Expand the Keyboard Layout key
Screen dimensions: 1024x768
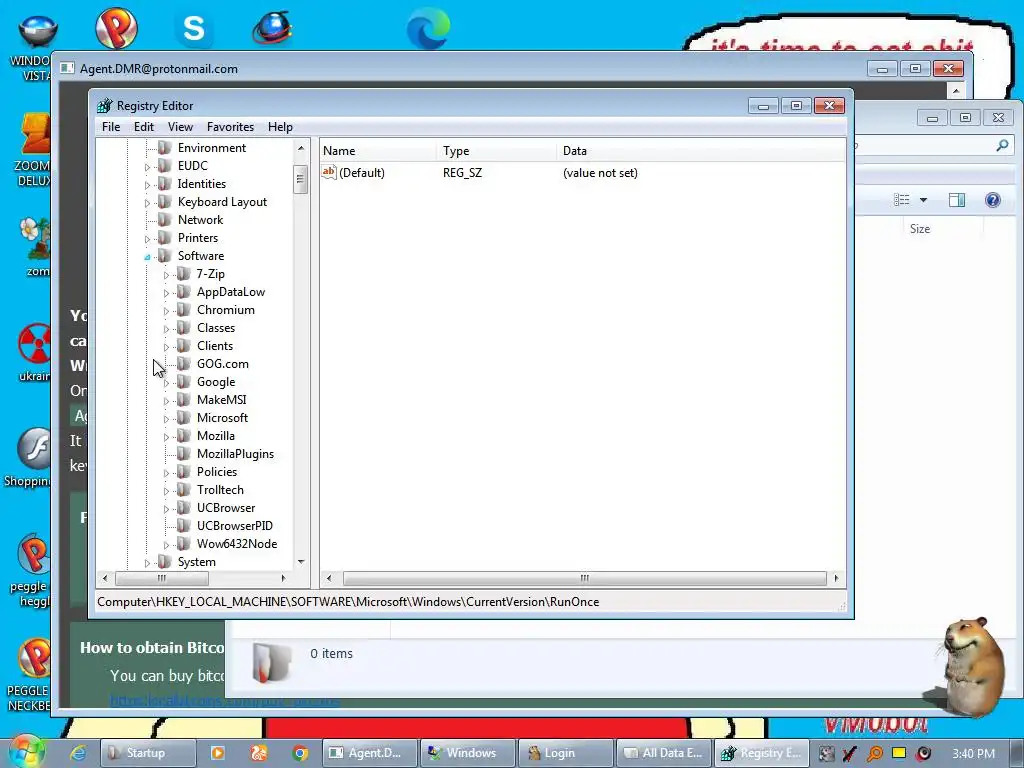147,203
